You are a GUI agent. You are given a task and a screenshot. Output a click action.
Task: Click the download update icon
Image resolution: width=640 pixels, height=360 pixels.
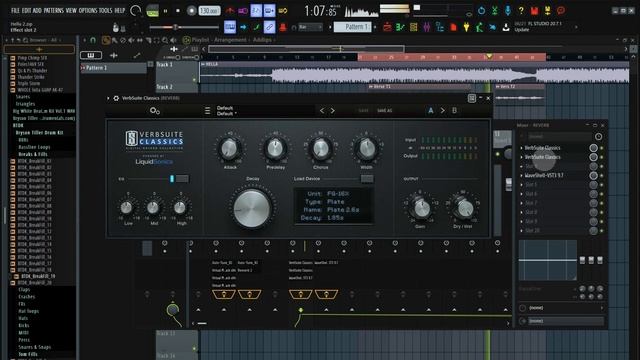tap(506, 27)
